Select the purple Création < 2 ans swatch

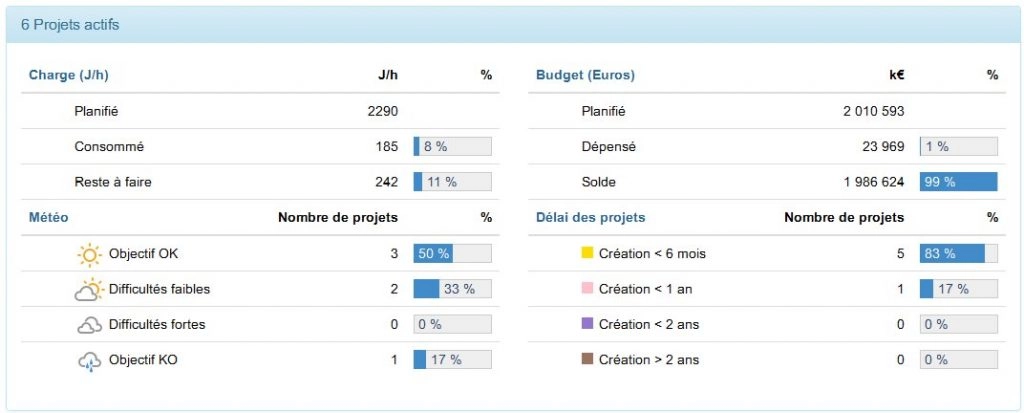coord(587,323)
